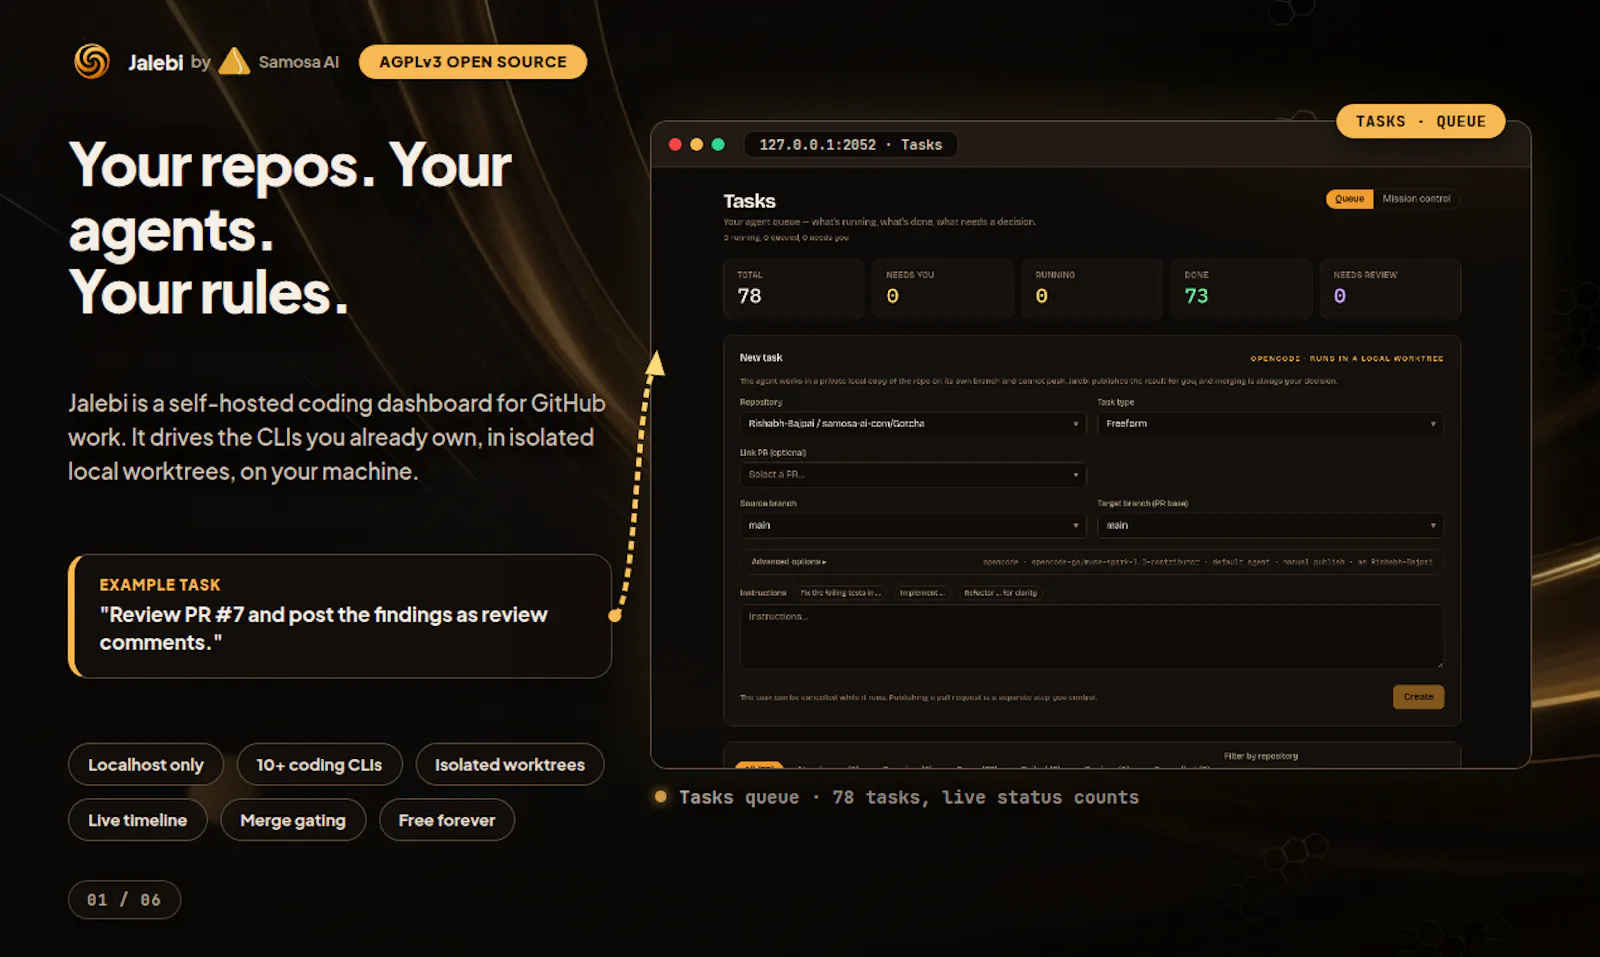Click 'OPENCODE · RUNS IN A LOCAL WORKTREE' label
The width and height of the screenshot is (1600, 957).
[1347, 358]
